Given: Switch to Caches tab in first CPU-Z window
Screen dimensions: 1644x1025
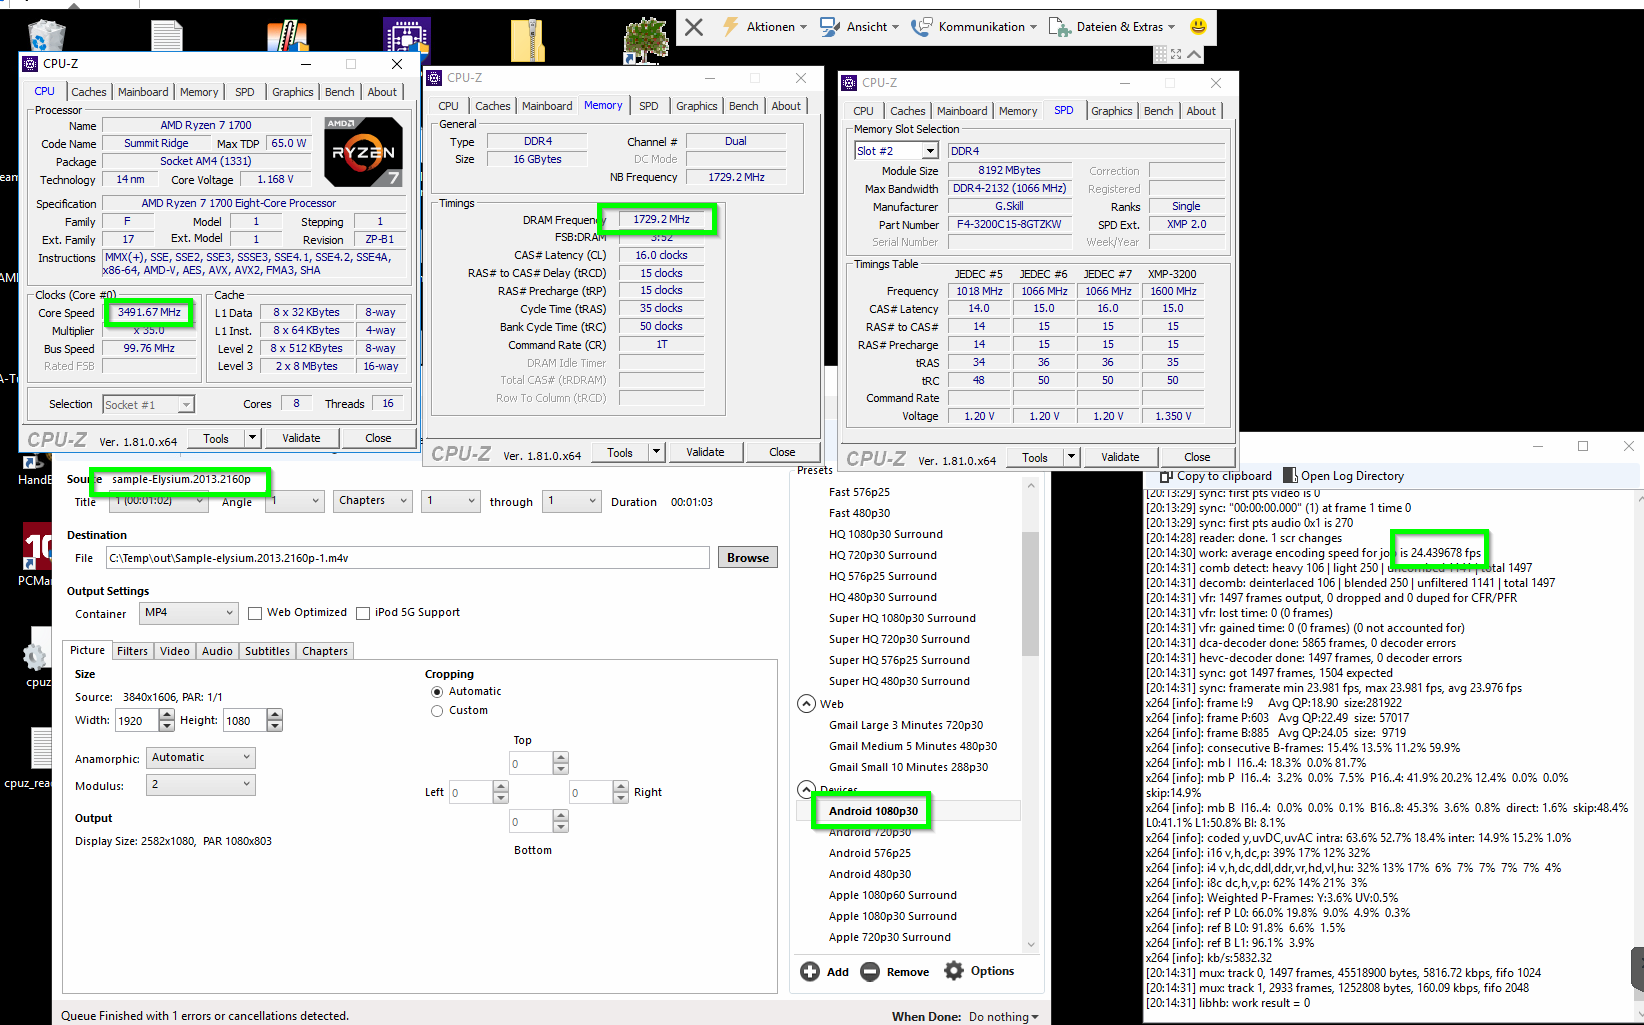Looking at the screenshot, I should click(89, 92).
